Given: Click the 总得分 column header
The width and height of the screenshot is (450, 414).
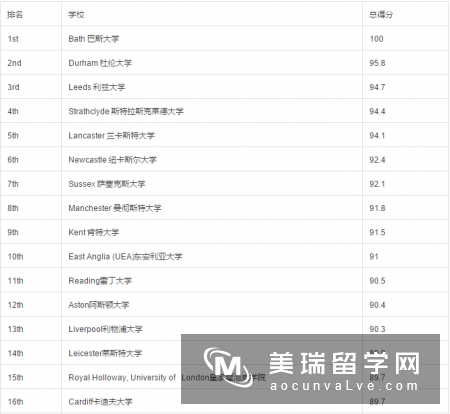Looking at the screenshot, I should (x=405, y=14).
